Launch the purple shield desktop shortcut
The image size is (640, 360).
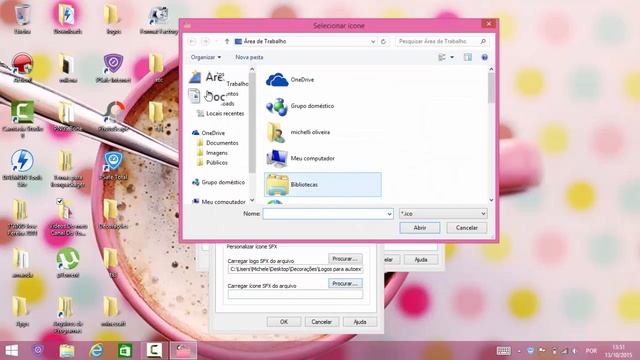113,68
